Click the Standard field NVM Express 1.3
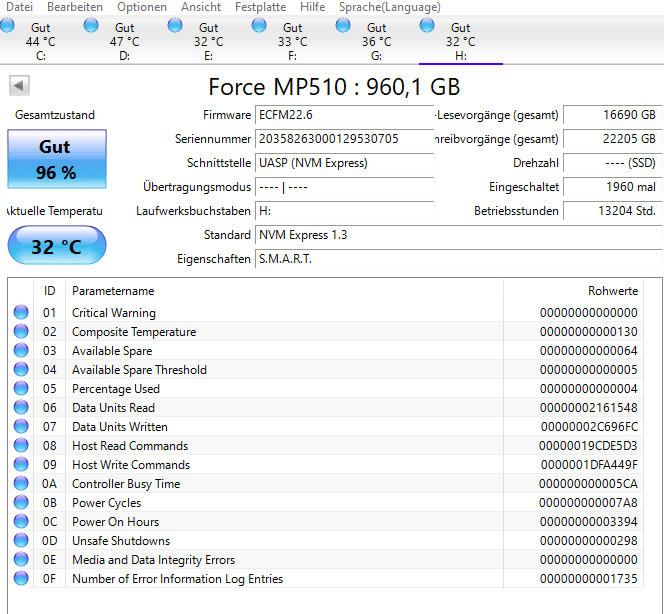The height and width of the screenshot is (614, 664). (x=459, y=235)
